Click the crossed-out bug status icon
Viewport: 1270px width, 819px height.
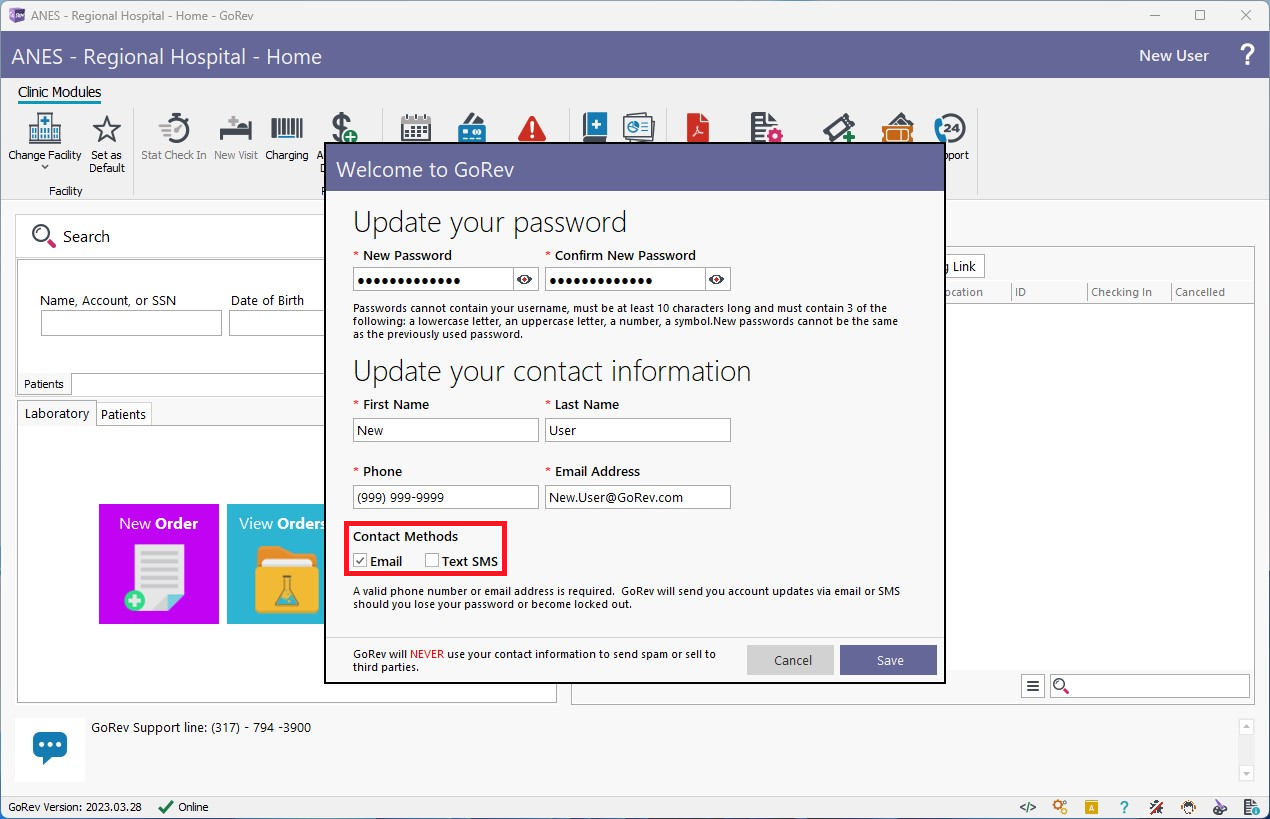(x=1156, y=807)
